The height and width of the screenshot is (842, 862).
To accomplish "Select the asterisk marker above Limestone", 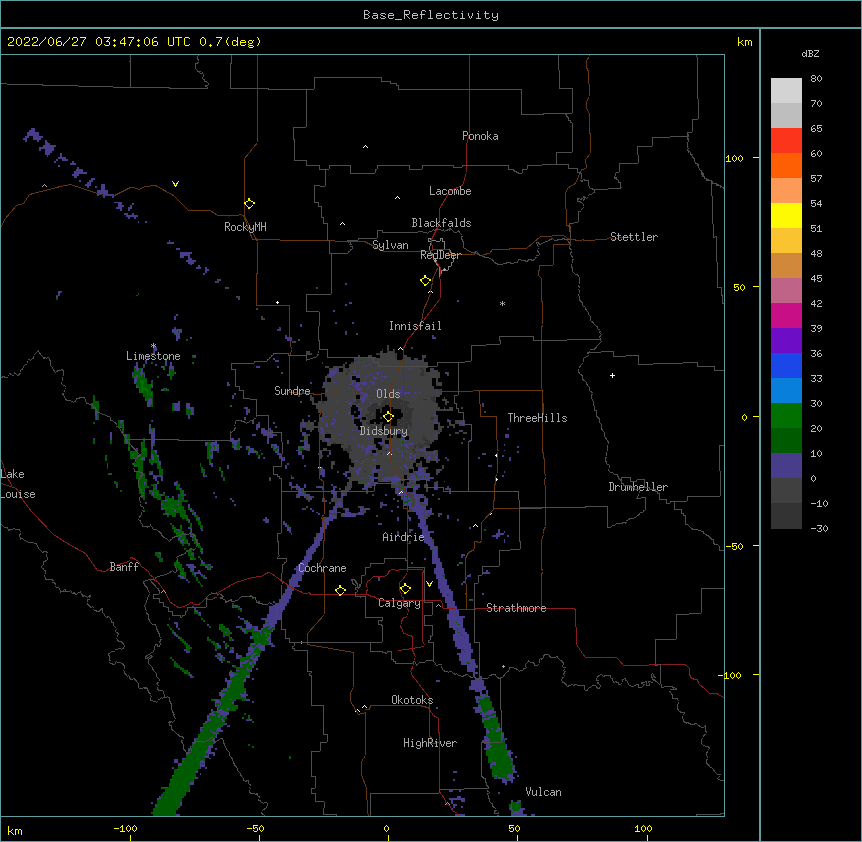I will (154, 346).
